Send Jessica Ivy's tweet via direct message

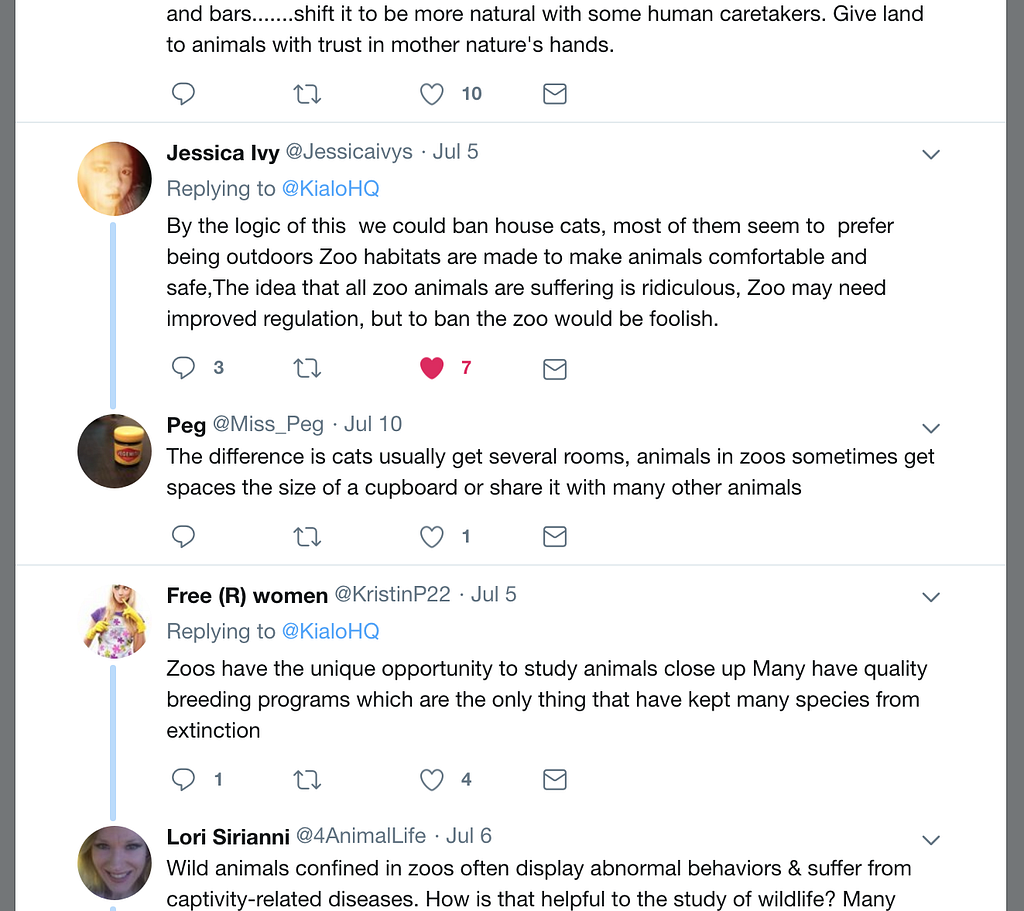(555, 369)
